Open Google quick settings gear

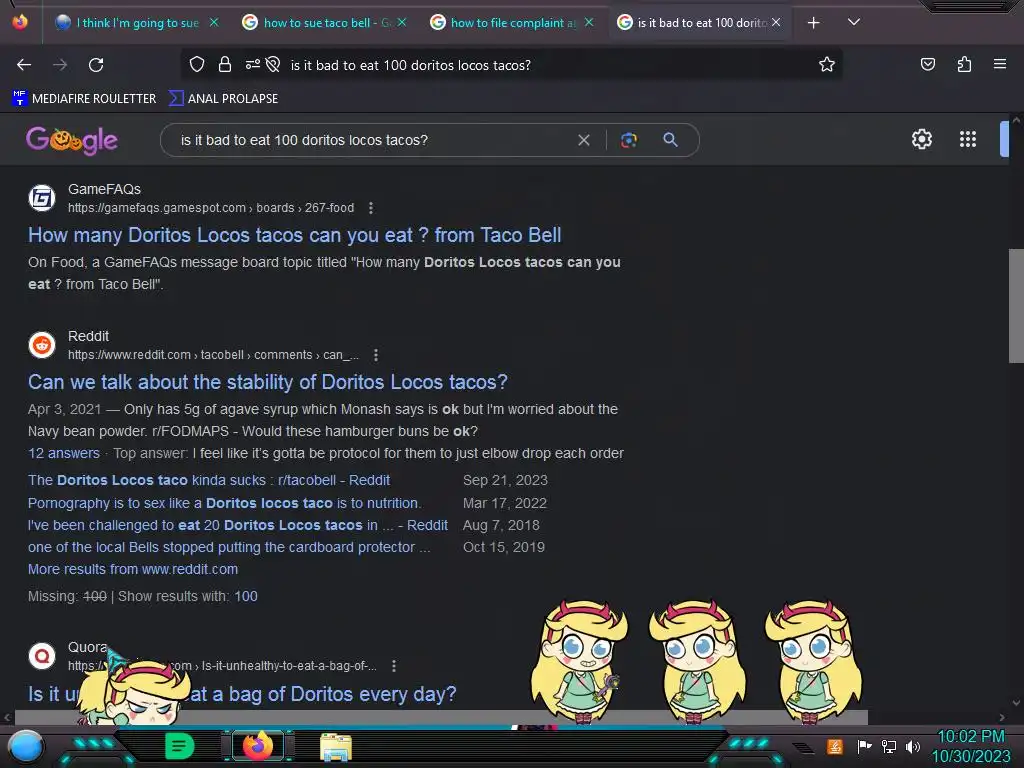coord(921,139)
